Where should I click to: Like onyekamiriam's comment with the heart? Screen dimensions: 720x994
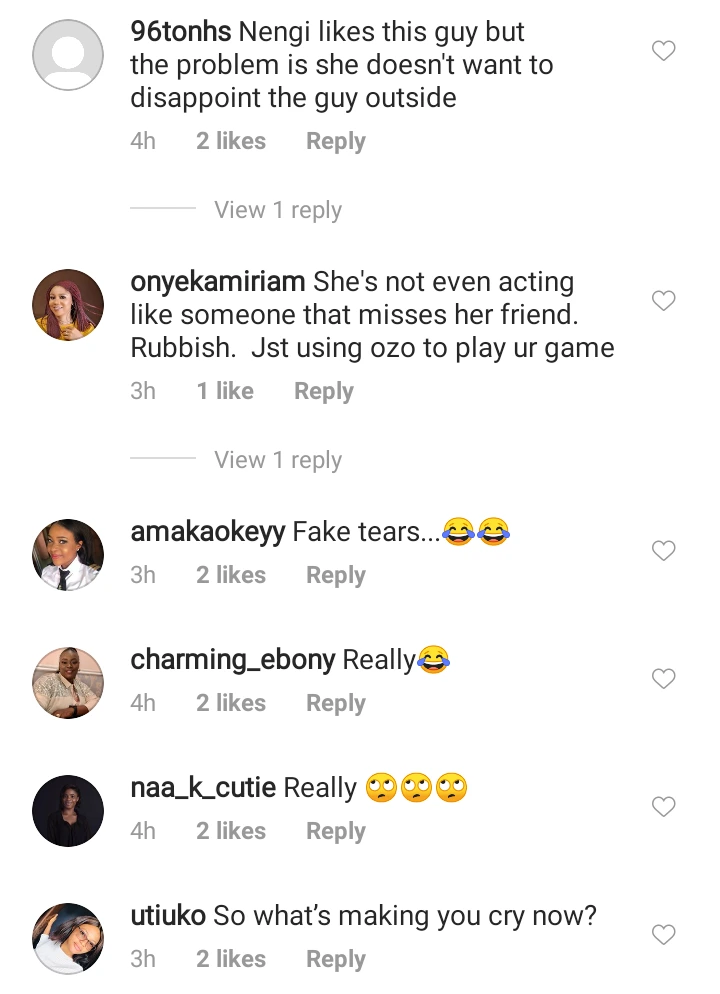click(x=664, y=301)
